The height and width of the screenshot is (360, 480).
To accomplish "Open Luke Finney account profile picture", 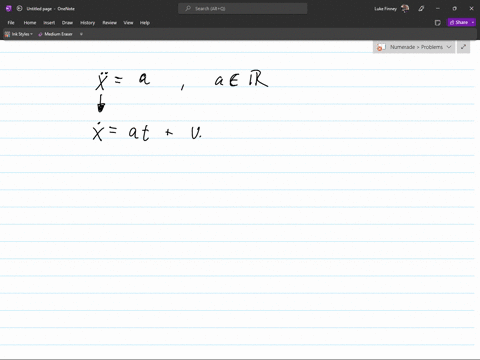I will 405,9.
